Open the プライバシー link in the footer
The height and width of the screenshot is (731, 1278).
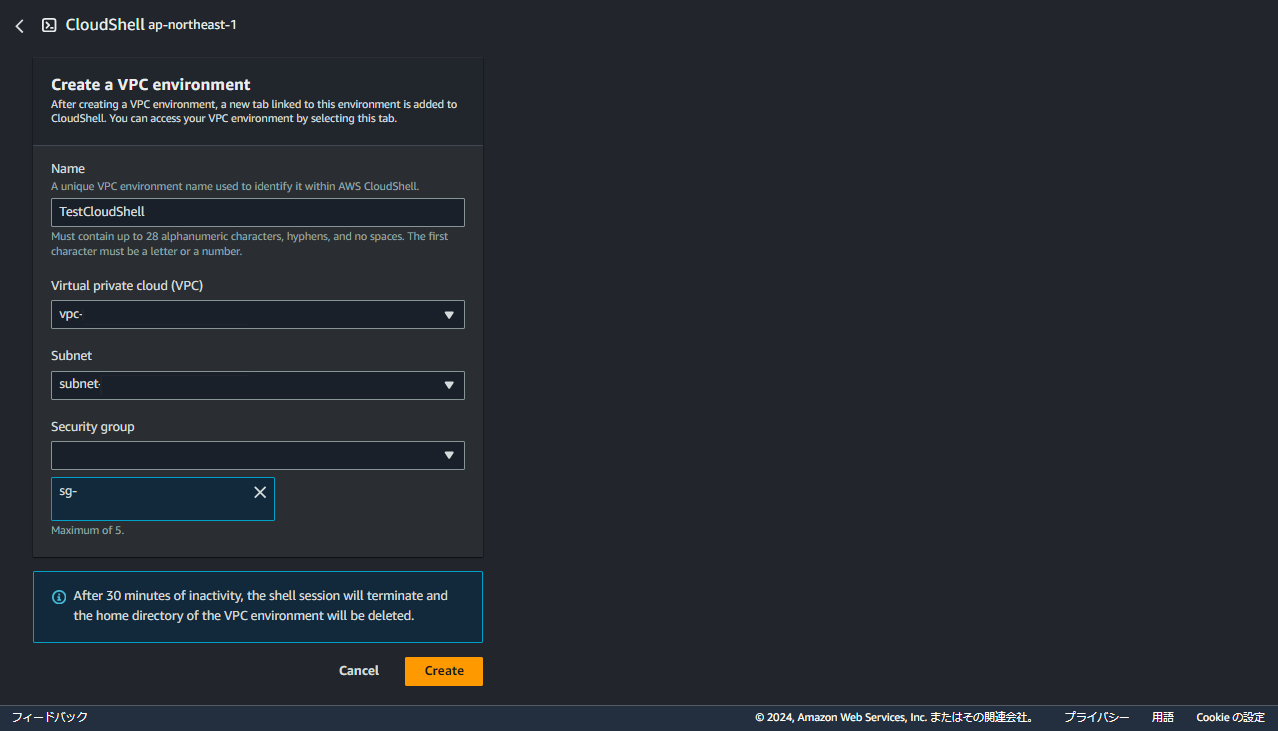[x=1096, y=716]
